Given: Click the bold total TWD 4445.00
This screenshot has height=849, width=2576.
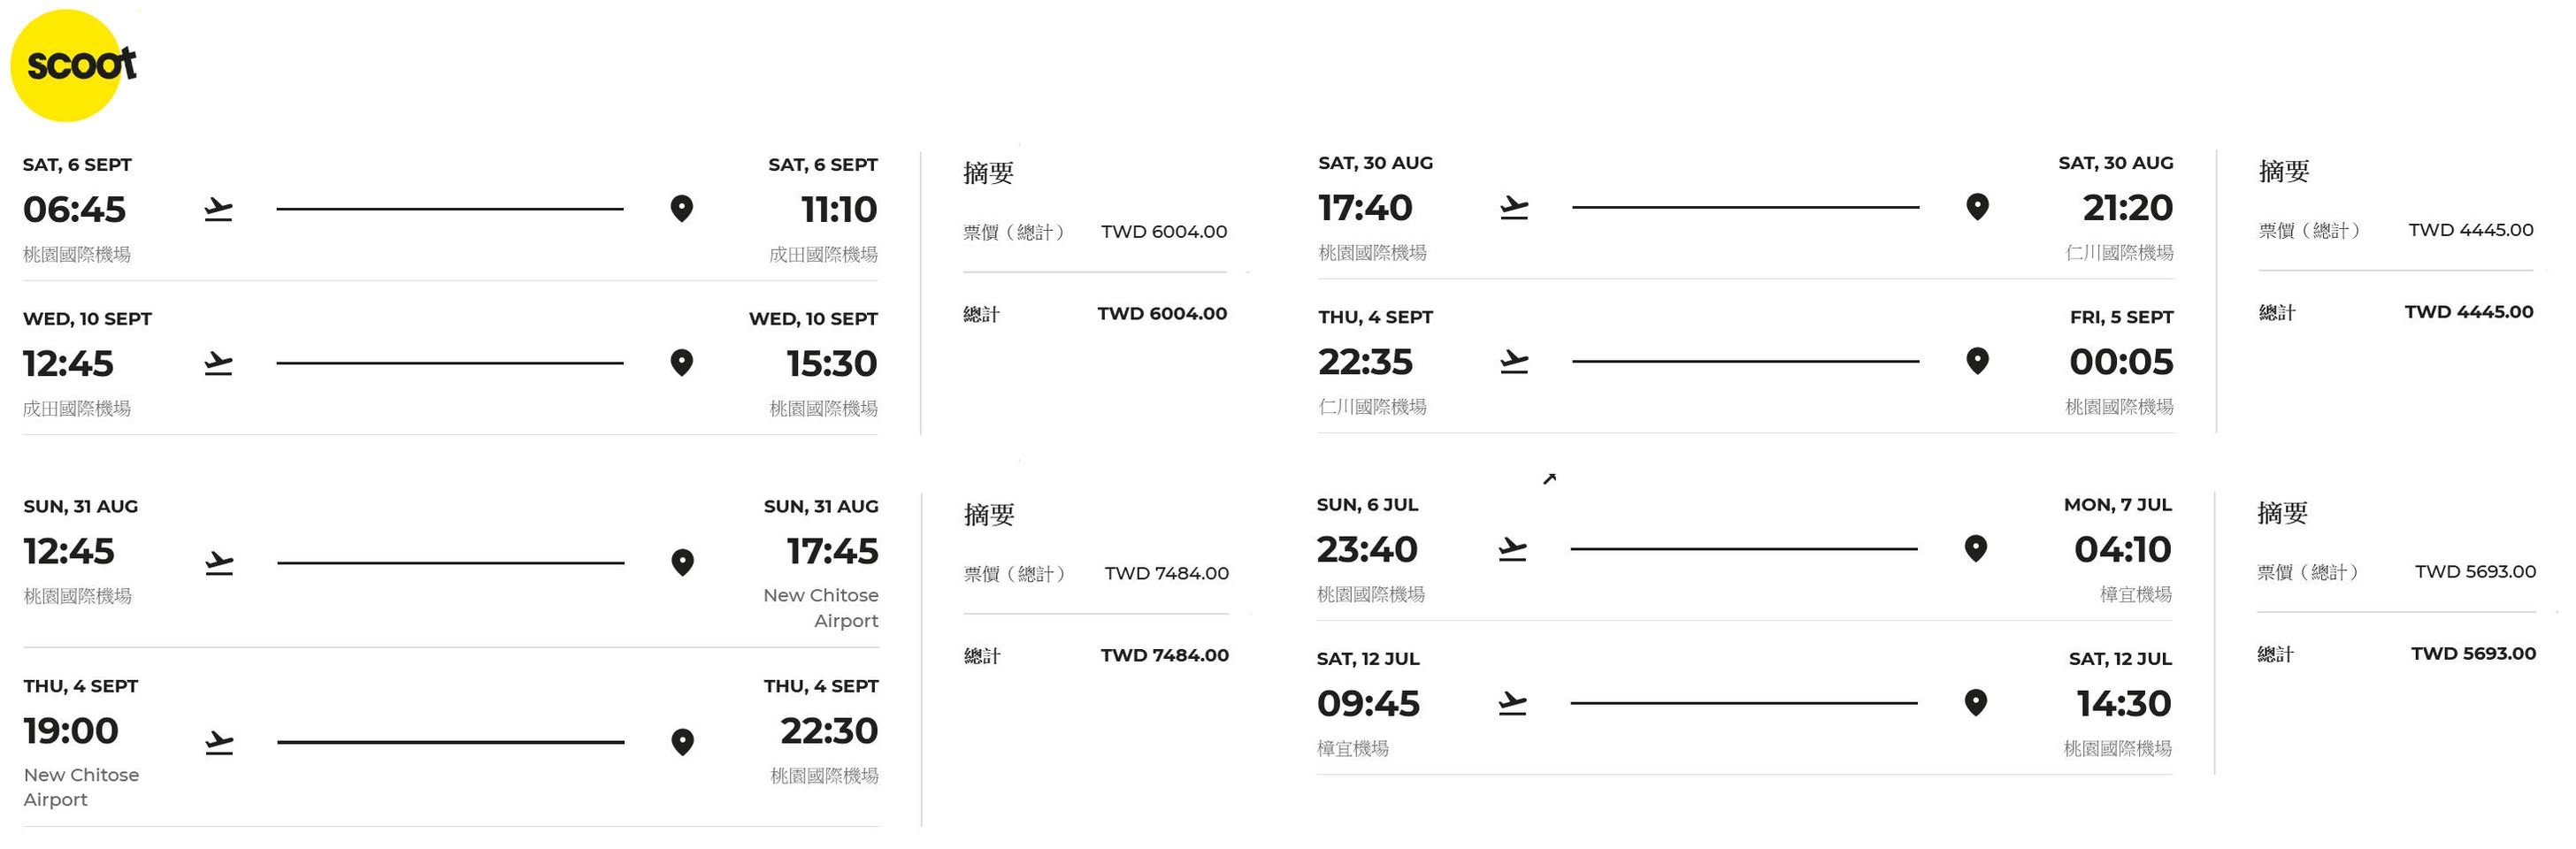Looking at the screenshot, I should click(x=2468, y=312).
